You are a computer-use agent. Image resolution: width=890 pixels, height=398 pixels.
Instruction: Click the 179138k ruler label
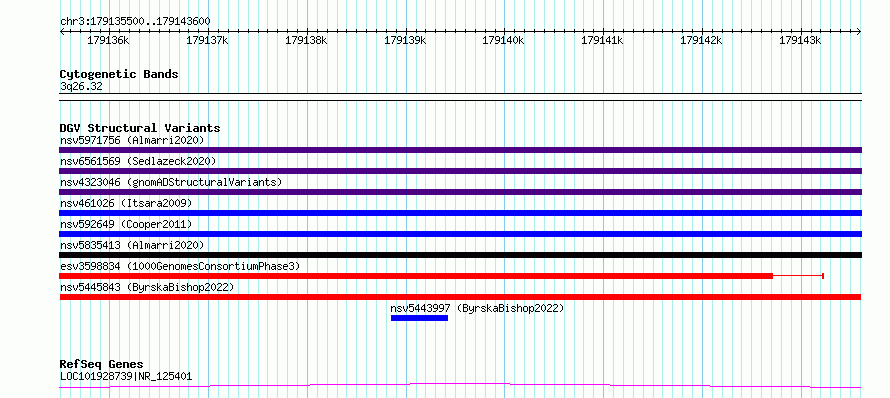click(x=306, y=40)
